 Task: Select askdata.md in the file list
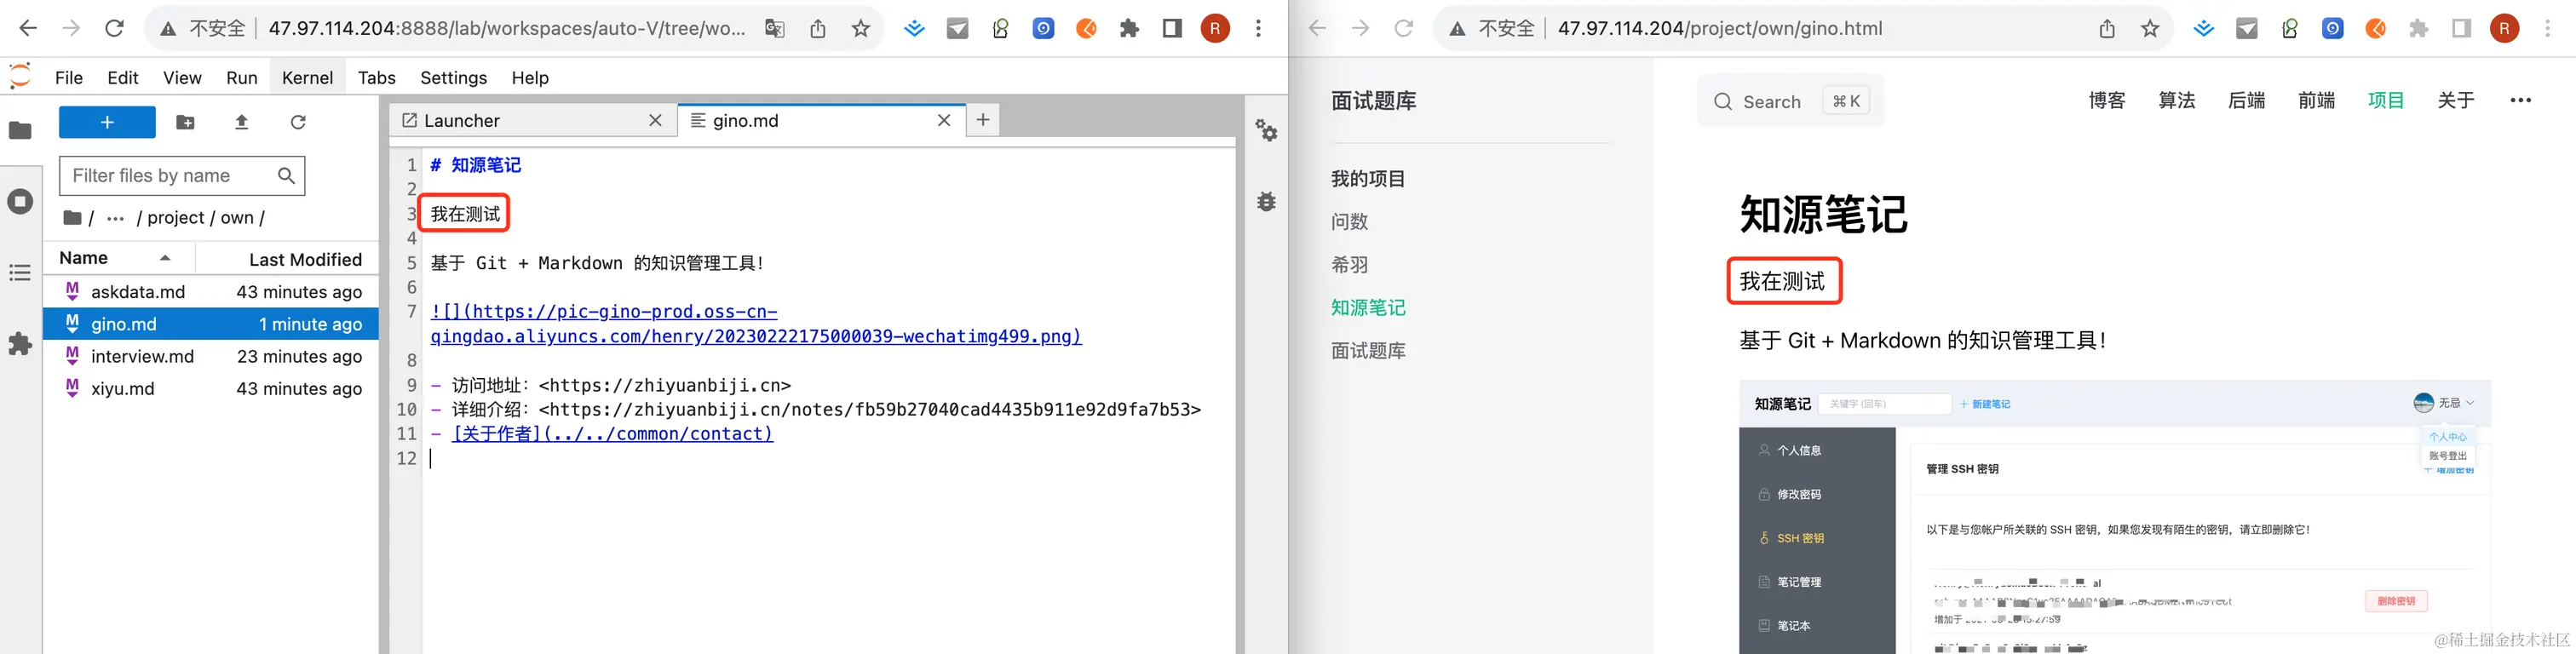click(x=211, y=292)
